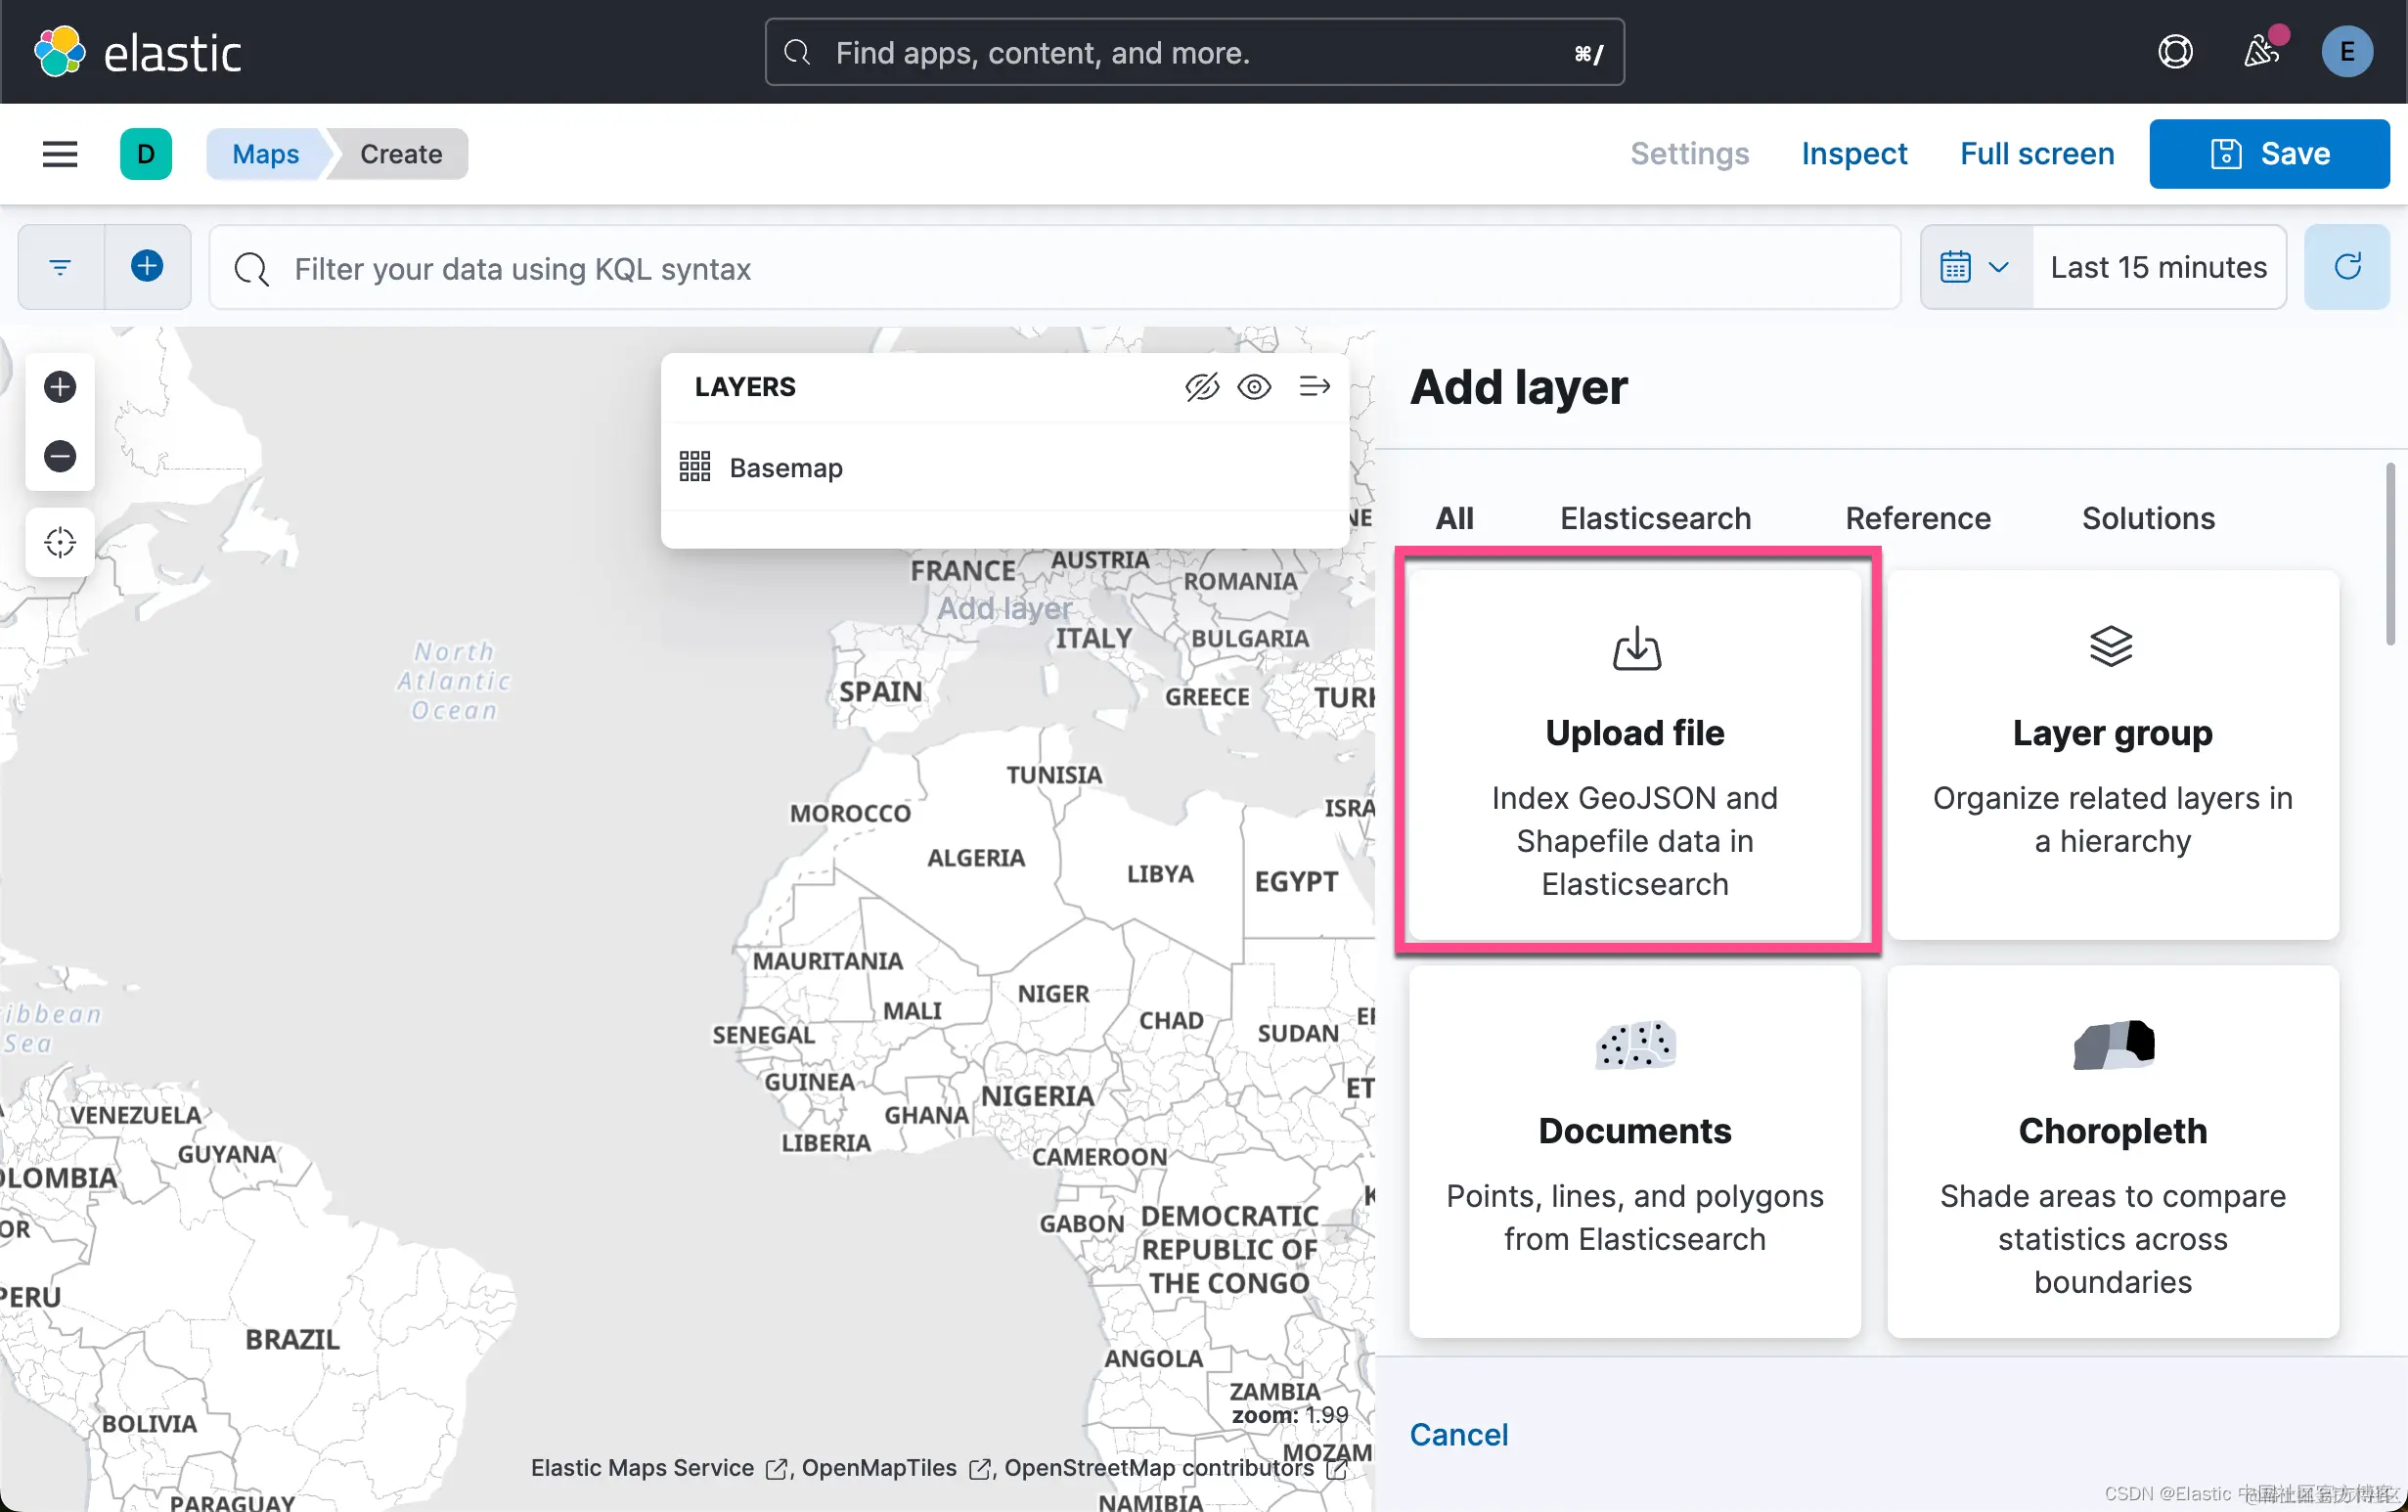Switch to the Reference tab

(x=1917, y=518)
